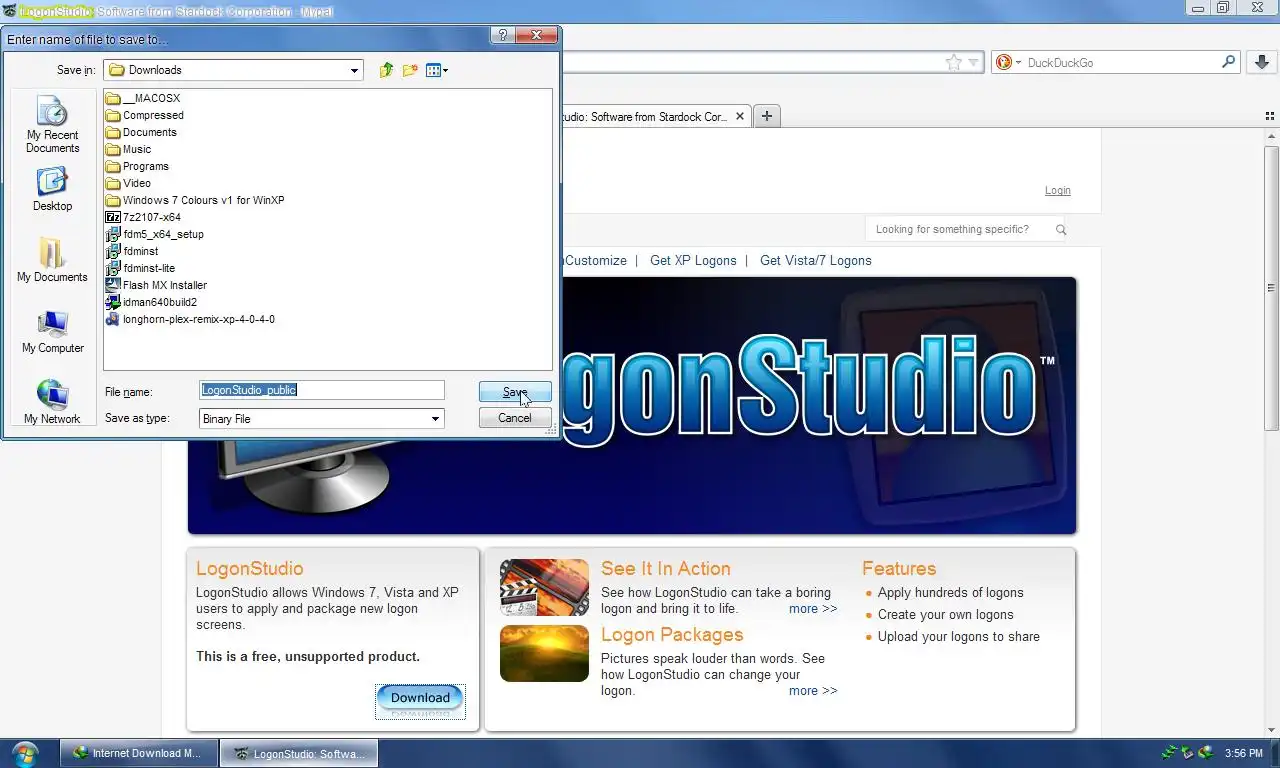Open My Computer in save dialog sidebar

coord(52,331)
